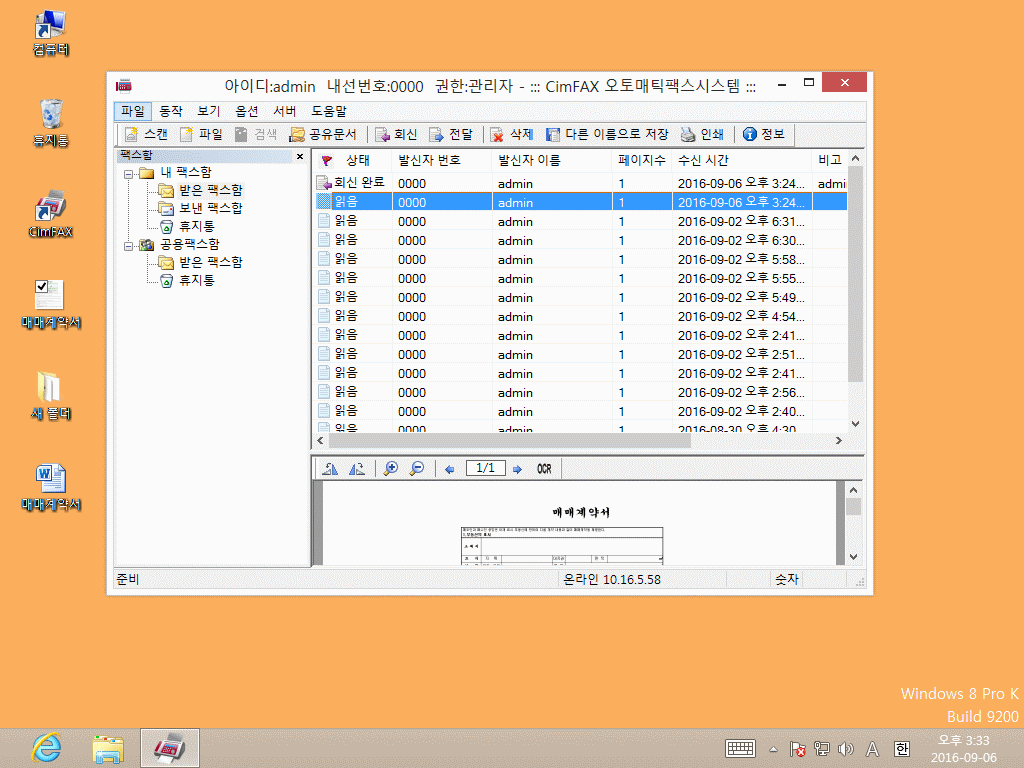Click the page number field showing 1/1

(485, 468)
